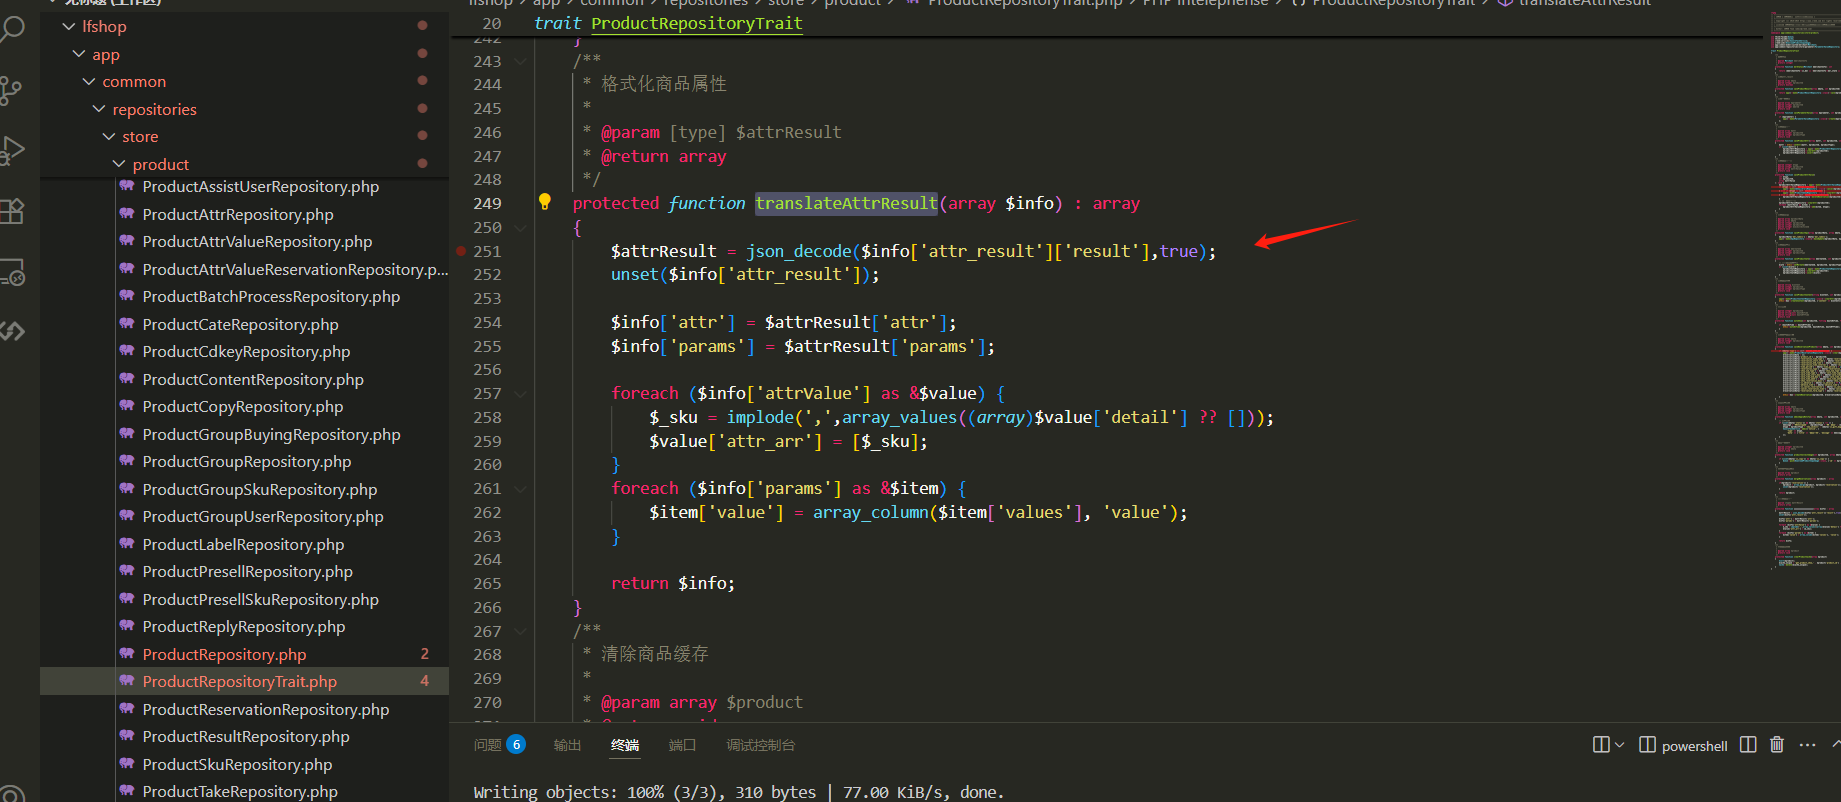Open ProductRepository.php with 2 problems
The width and height of the screenshot is (1841, 802).
pyautogui.click(x=224, y=654)
